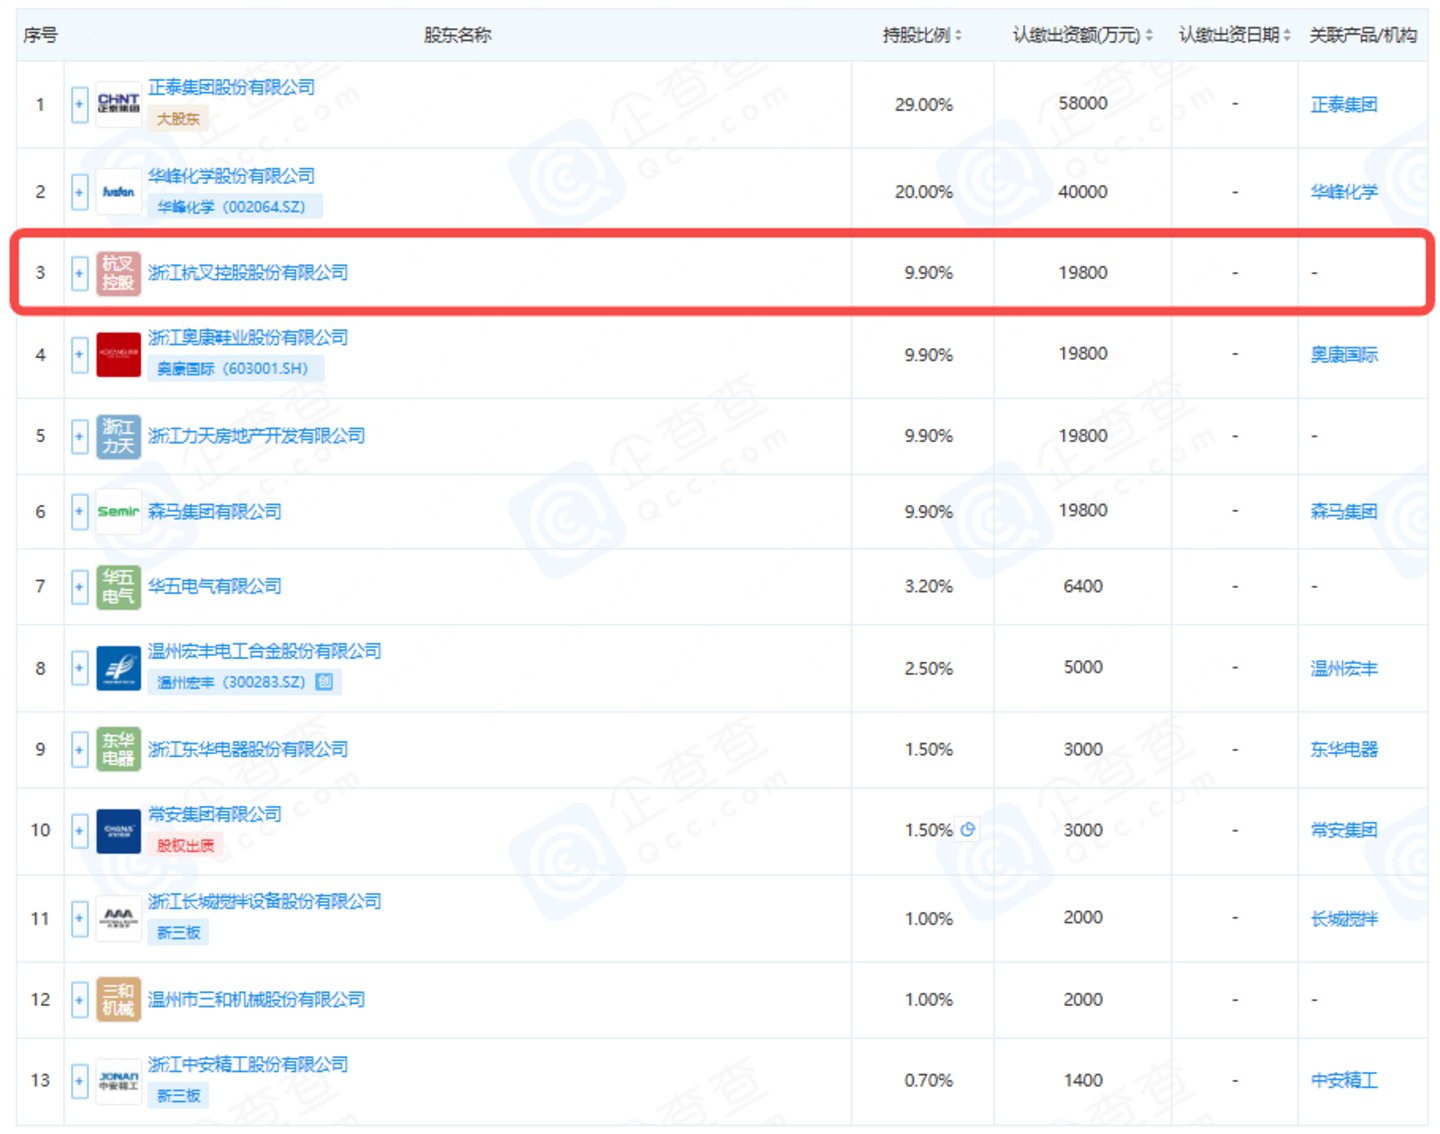Click the 创 badge icon after 温州宏丰 (300283.SZ)
Viewport: 1440px width, 1134px height.
(x=324, y=682)
